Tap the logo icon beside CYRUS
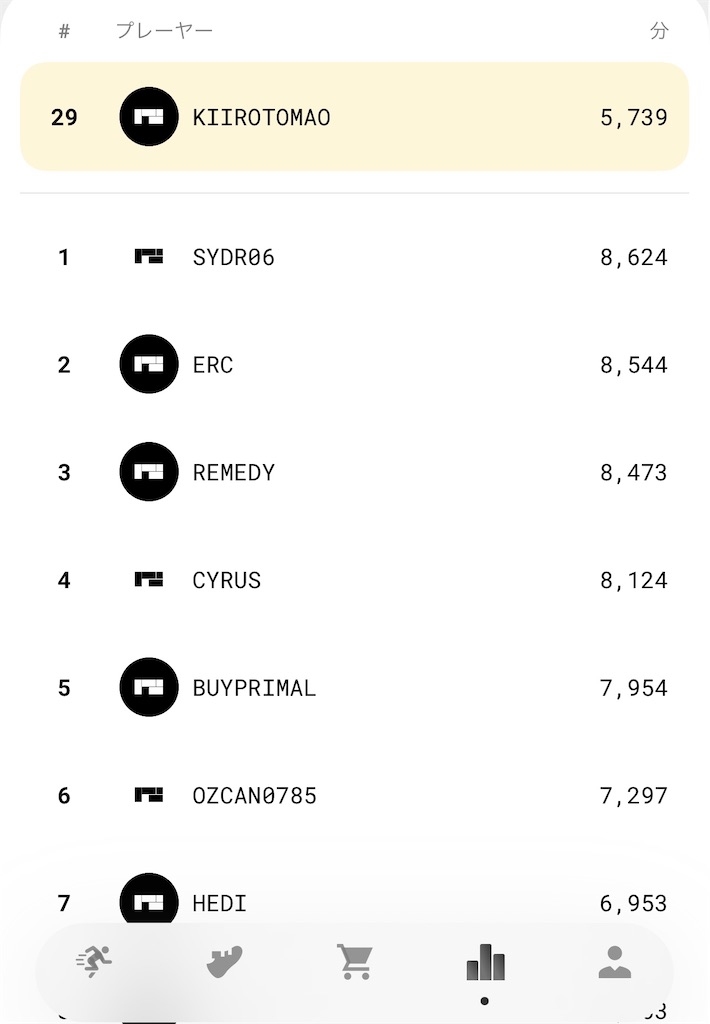 pyautogui.click(x=149, y=579)
